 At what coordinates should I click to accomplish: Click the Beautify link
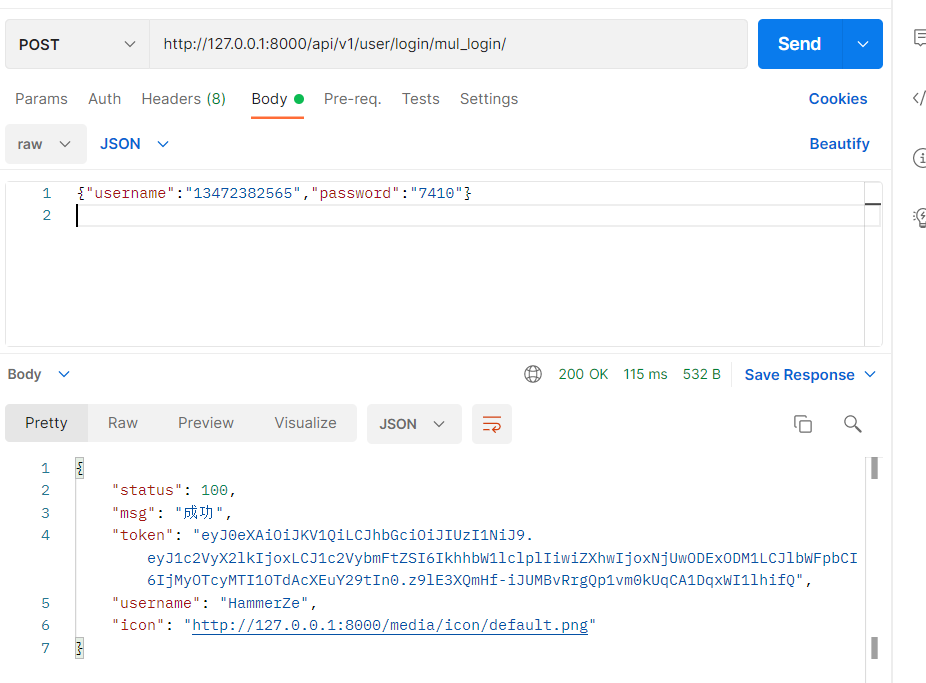tap(839, 144)
